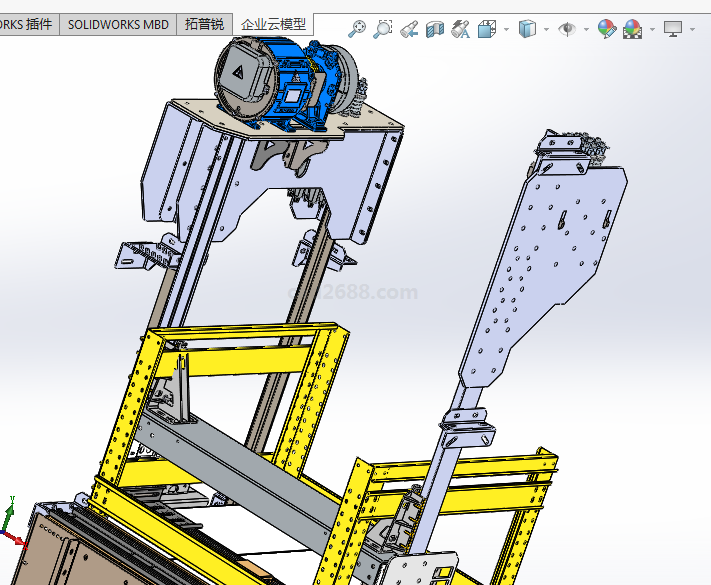Switch to the SOLIDWORKS MBD tab

coord(118,25)
